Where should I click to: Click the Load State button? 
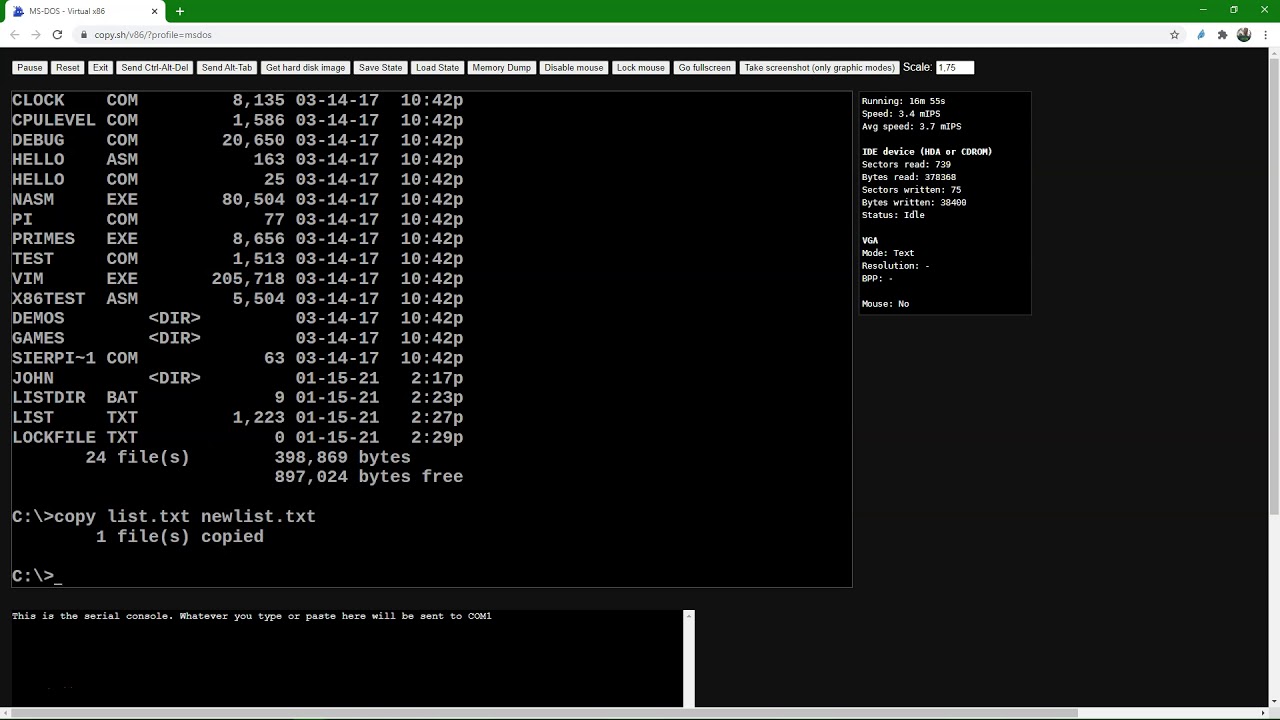tap(437, 67)
